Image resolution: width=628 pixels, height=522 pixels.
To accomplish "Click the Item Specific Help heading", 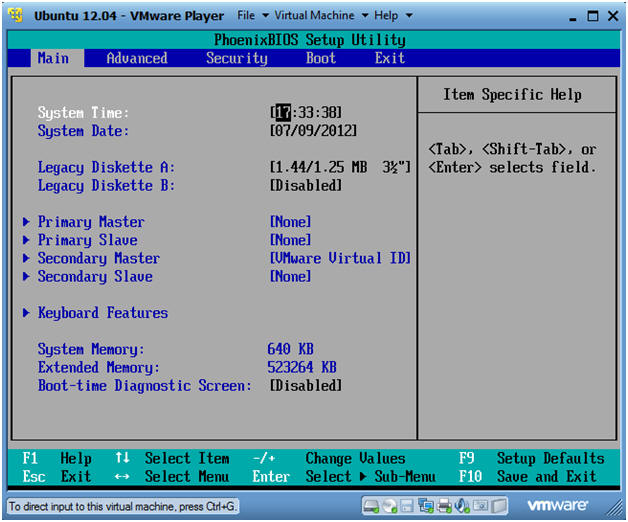I will [512, 95].
